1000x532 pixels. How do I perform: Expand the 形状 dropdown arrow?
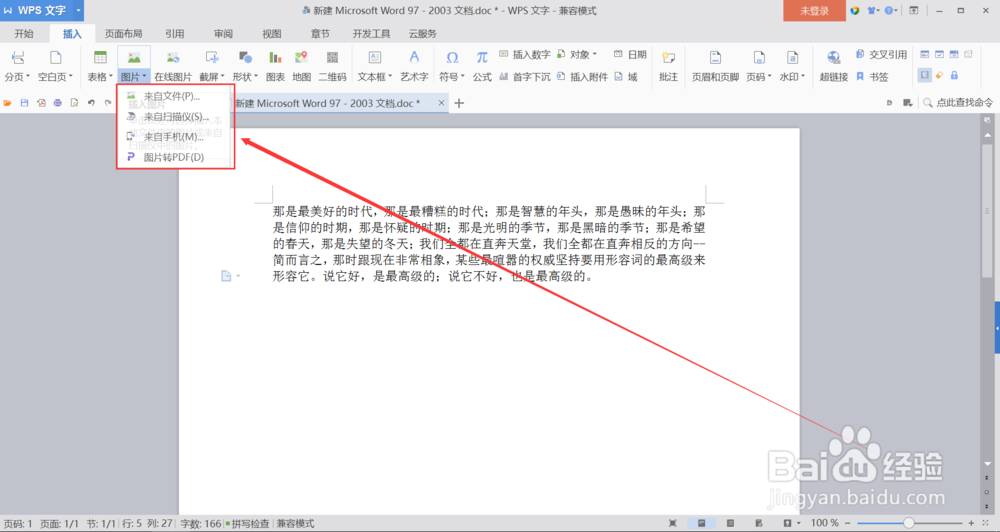pos(256,77)
